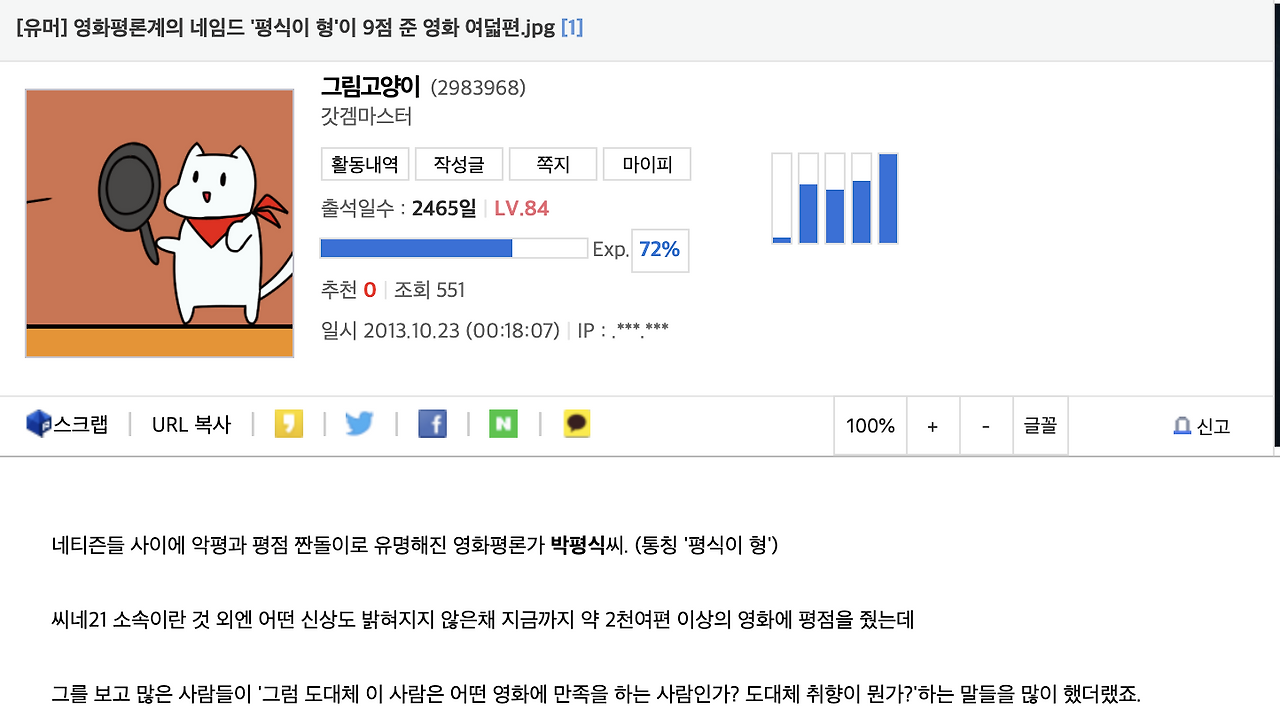Viewport: 1280px width, 725px height.
Task: Share to Naver with the green N icon
Action: click(503, 423)
